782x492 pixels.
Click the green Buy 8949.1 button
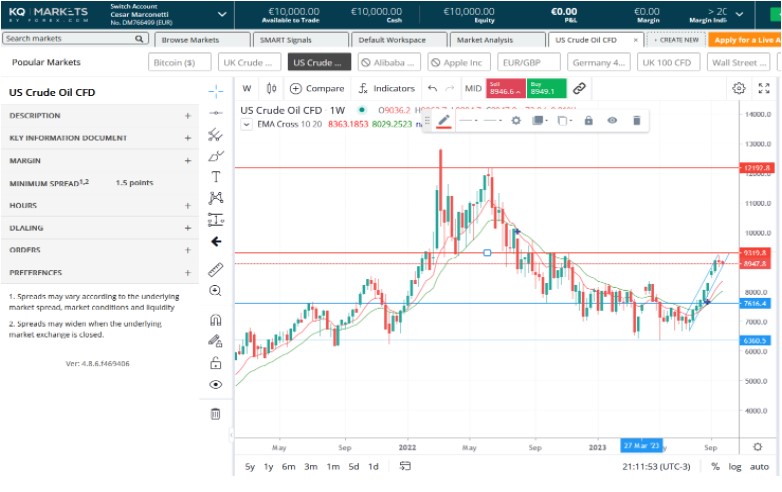click(x=546, y=88)
